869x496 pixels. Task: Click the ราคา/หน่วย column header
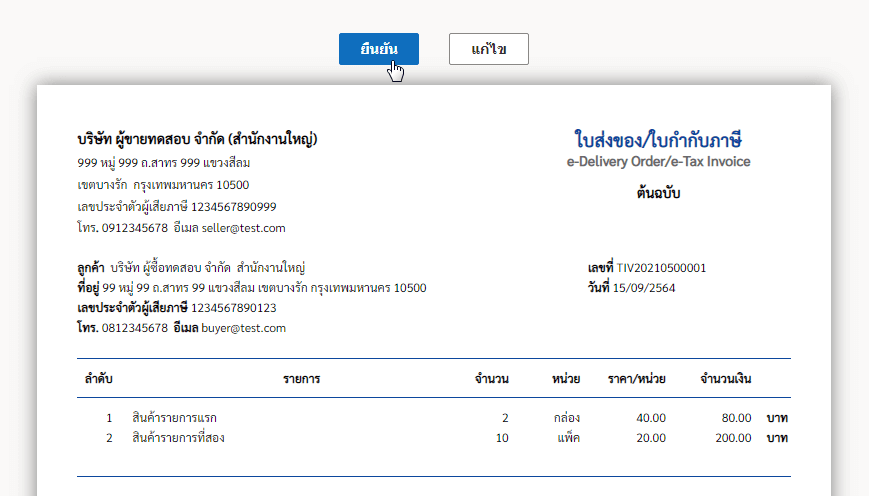(x=636, y=379)
